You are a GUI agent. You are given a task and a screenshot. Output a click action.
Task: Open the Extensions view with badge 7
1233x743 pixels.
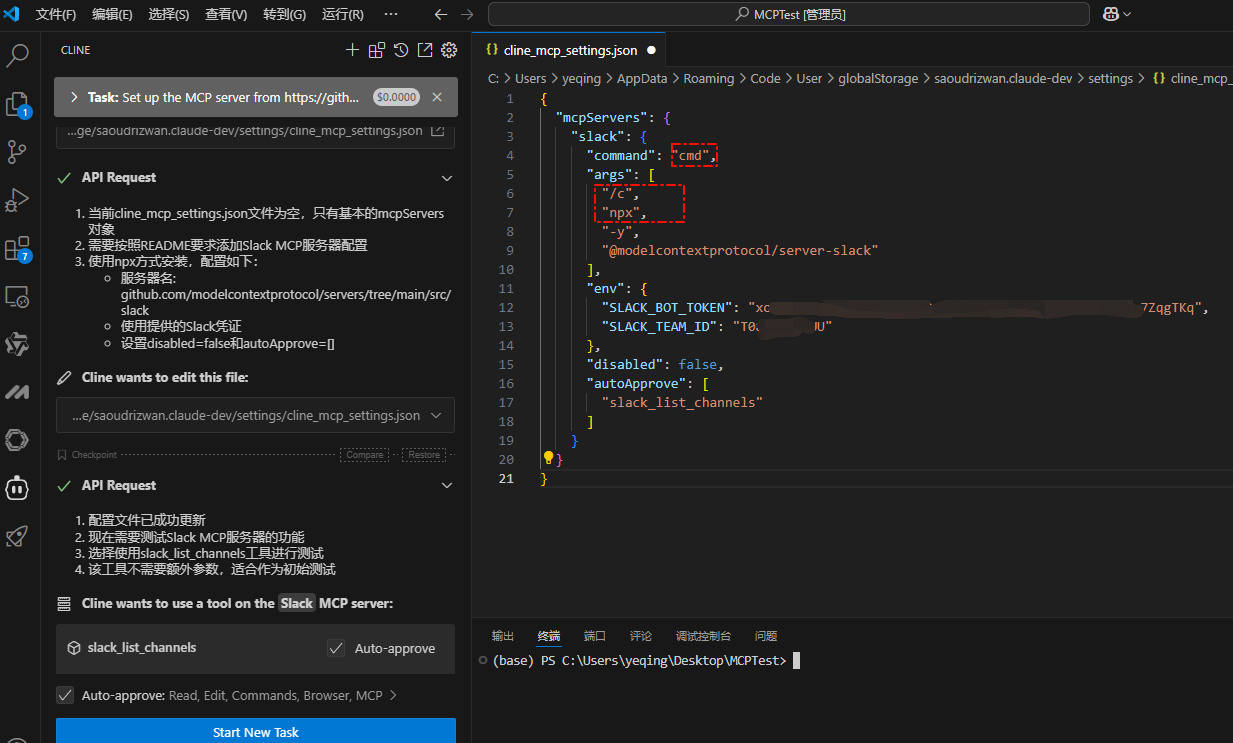18,248
